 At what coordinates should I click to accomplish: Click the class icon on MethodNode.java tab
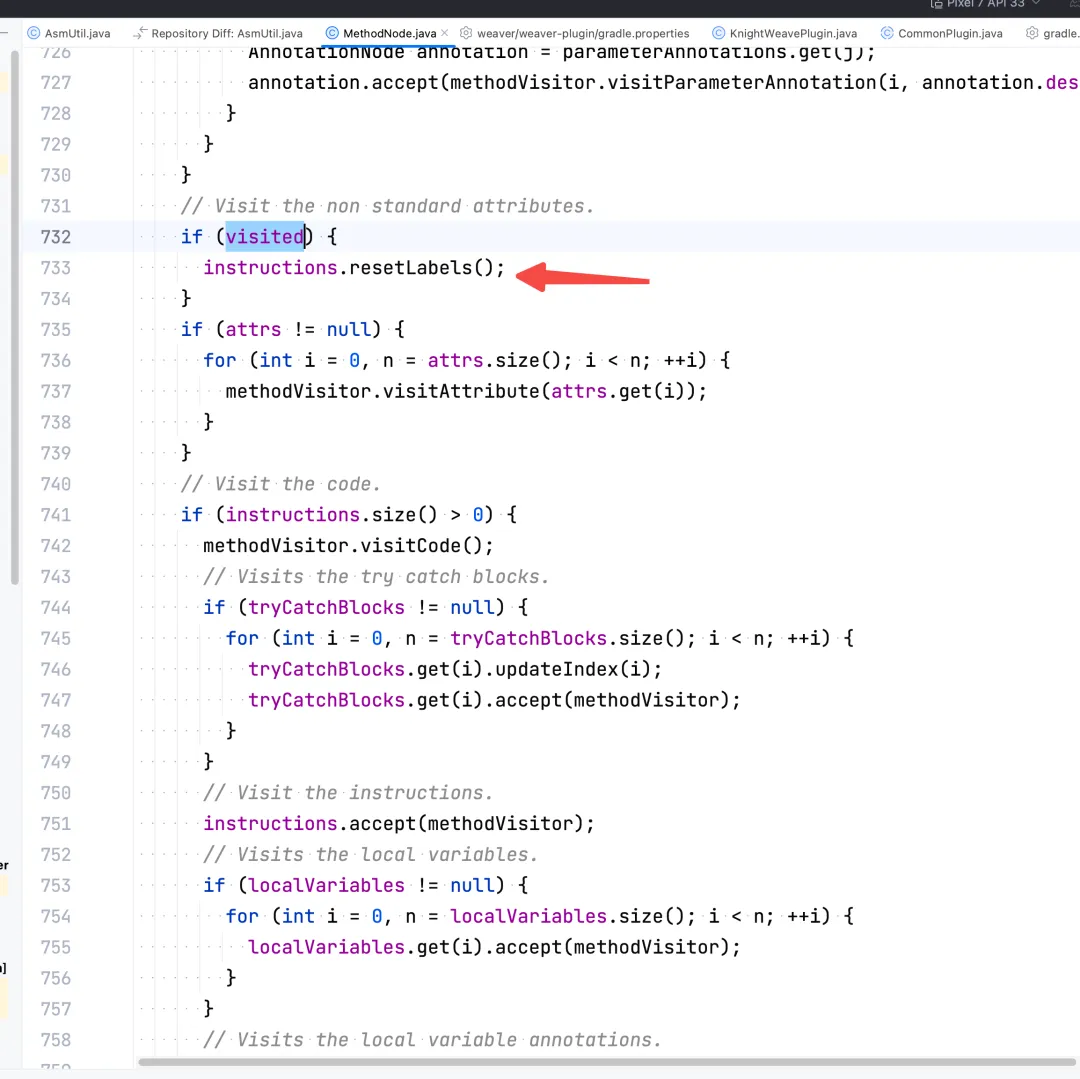coord(331,33)
